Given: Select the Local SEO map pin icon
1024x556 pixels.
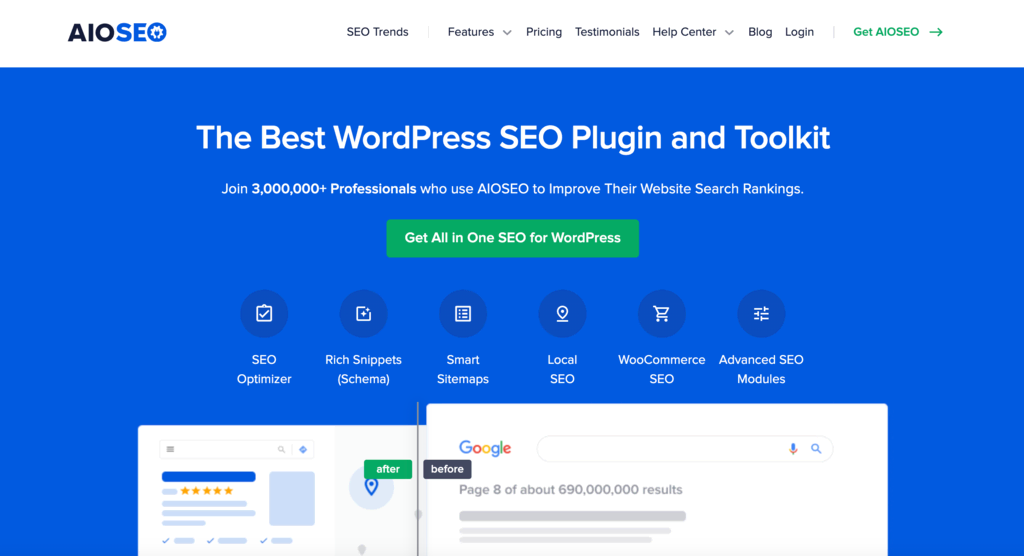Looking at the screenshot, I should tap(562, 314).
